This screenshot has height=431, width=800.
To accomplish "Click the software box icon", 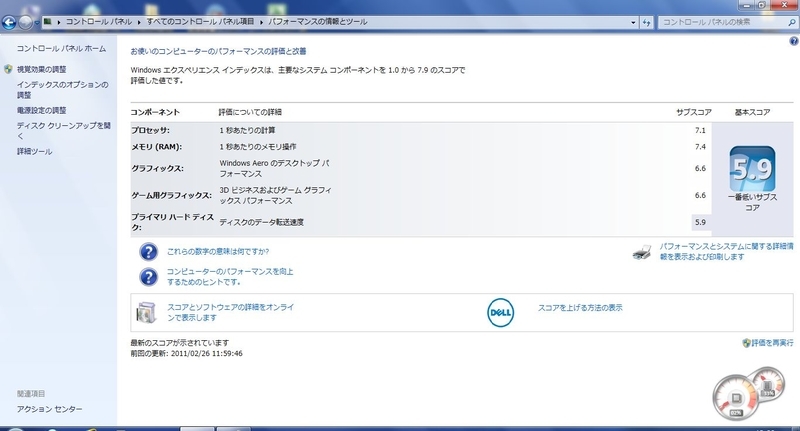I will coord(146,313).
